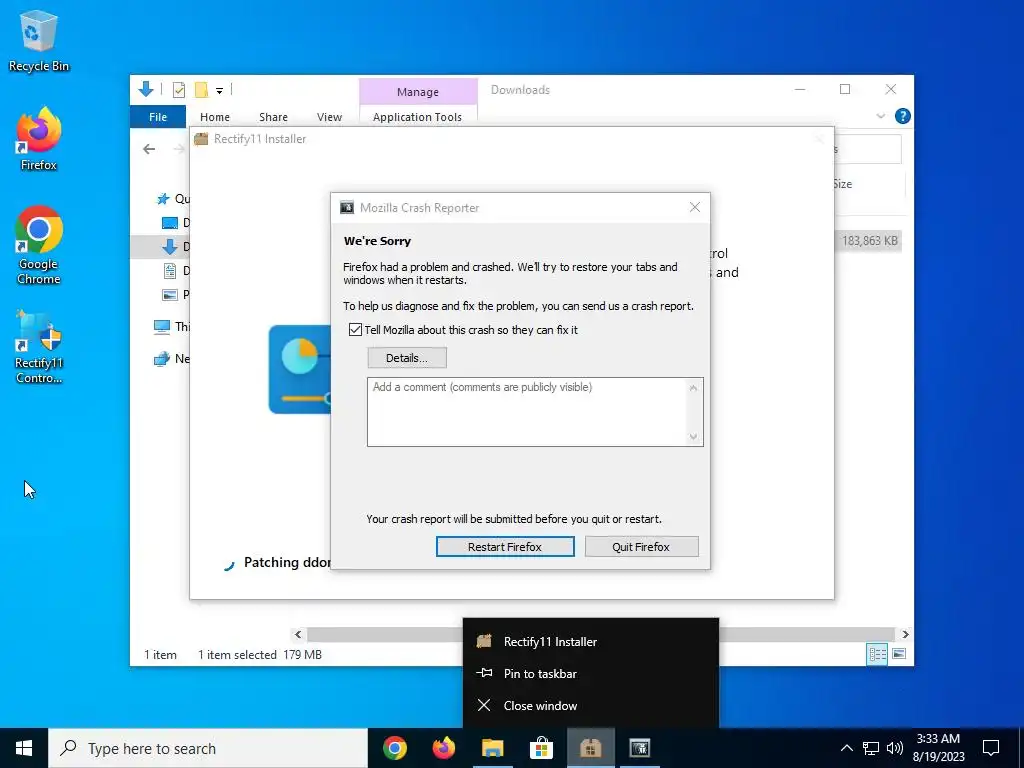
Task: Click the Explorer horizontal scrollbar left arrow
Action: [x=298, y=634]
